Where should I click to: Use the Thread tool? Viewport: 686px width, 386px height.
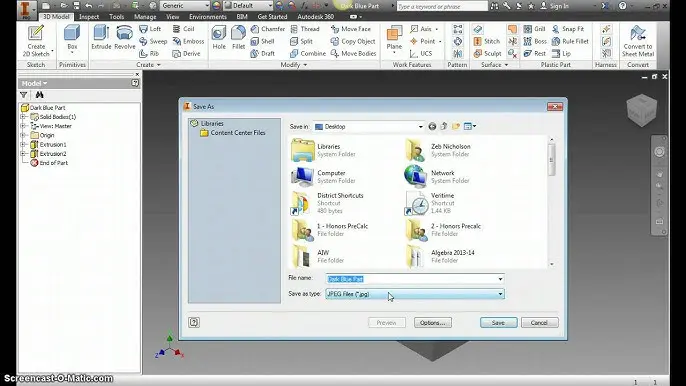[x=305, y=29]
